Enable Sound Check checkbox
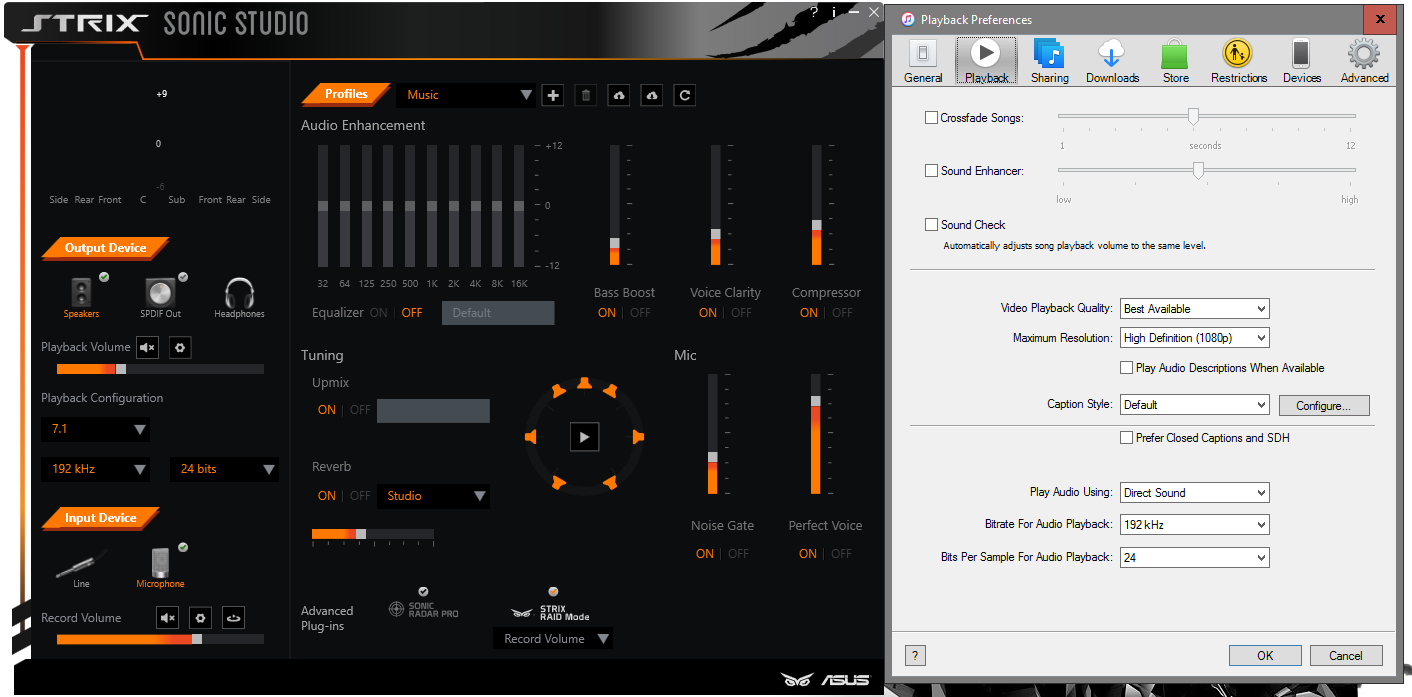 932,225
